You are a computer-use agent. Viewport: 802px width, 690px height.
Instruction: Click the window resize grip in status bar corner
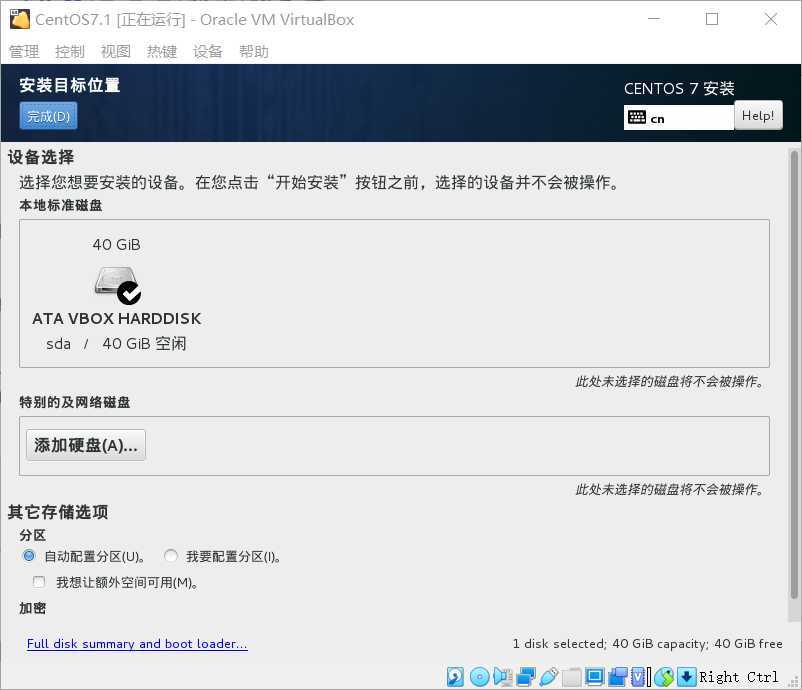coord(795,683)
